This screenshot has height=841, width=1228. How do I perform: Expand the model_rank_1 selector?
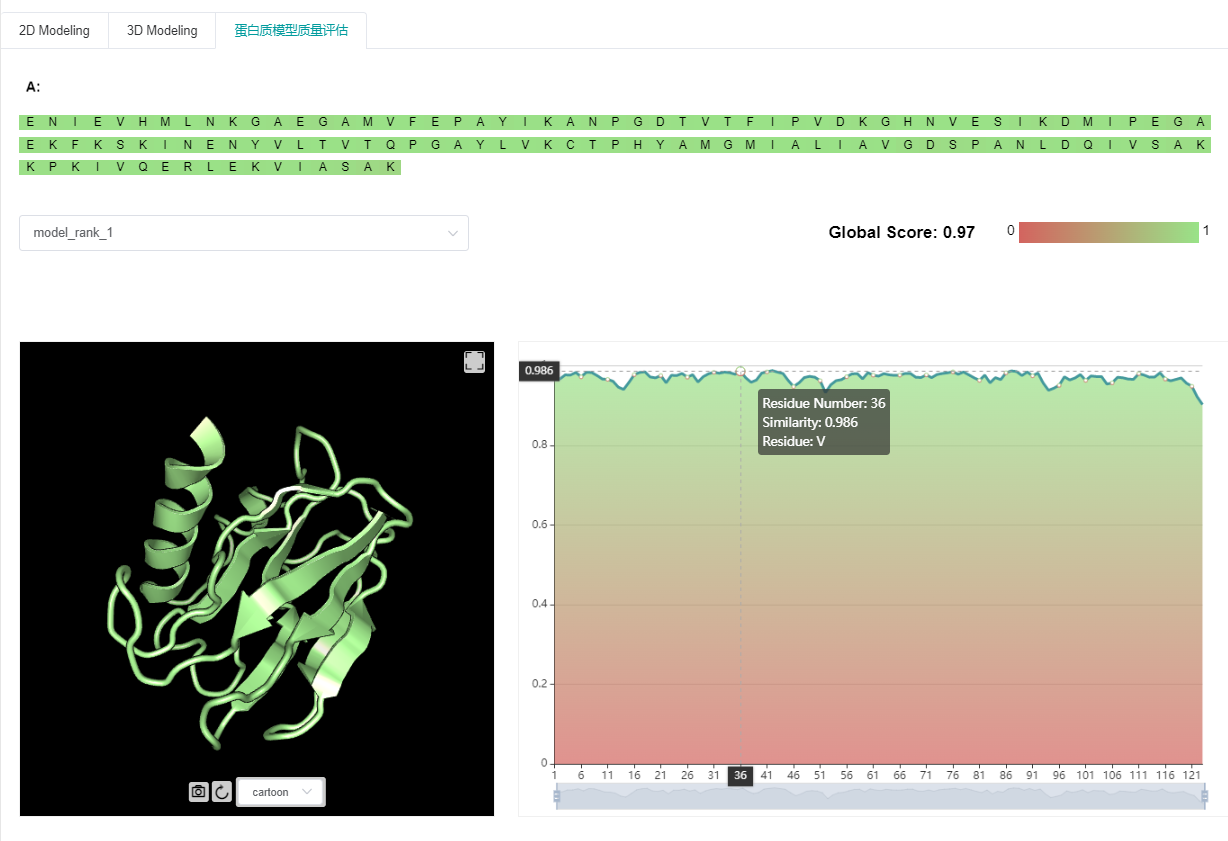[243, 233]
